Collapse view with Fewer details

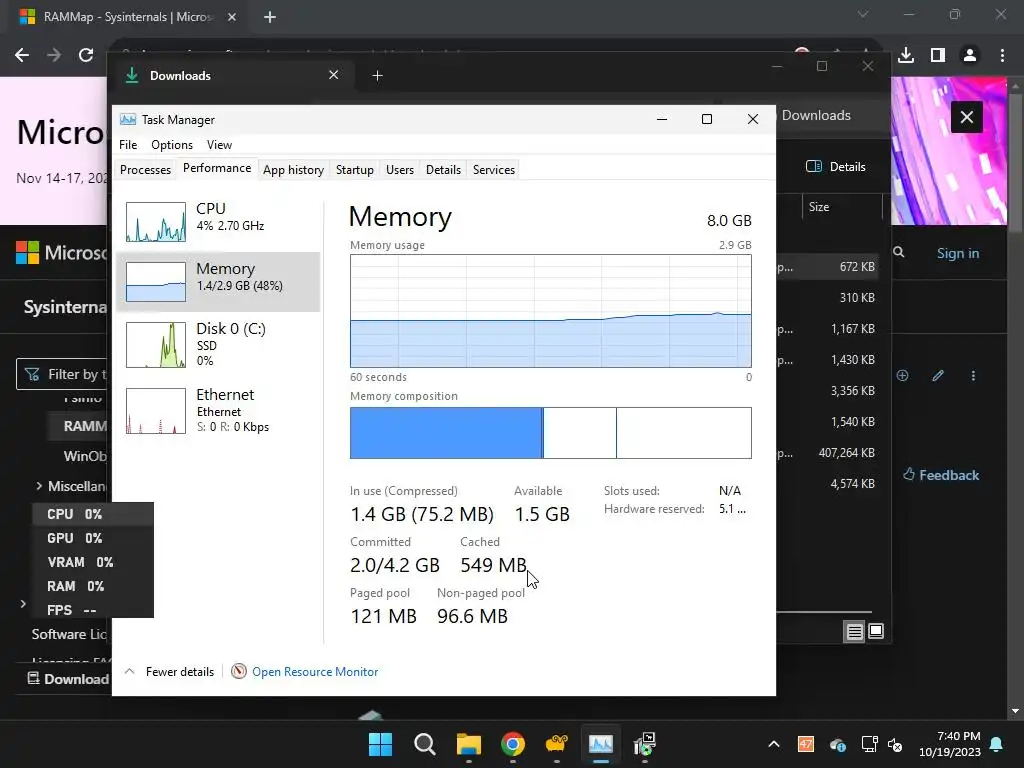point(169,671)
